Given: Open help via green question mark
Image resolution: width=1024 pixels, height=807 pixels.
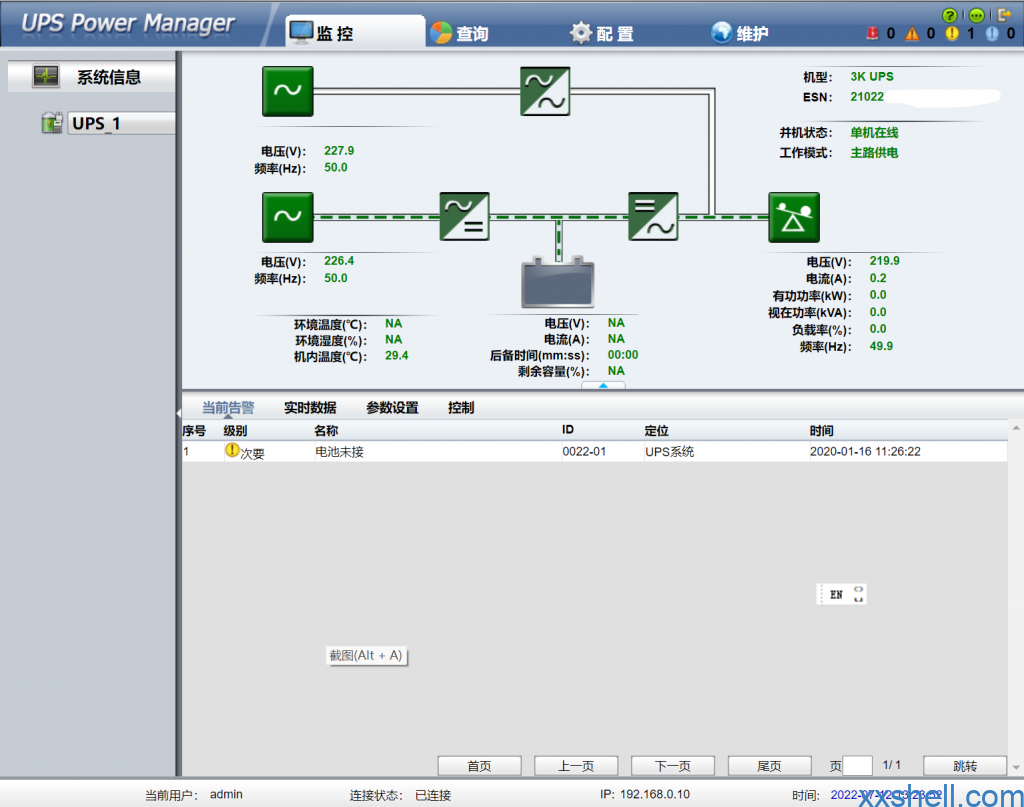Looking at the screenshot, I should click(950, 15).
